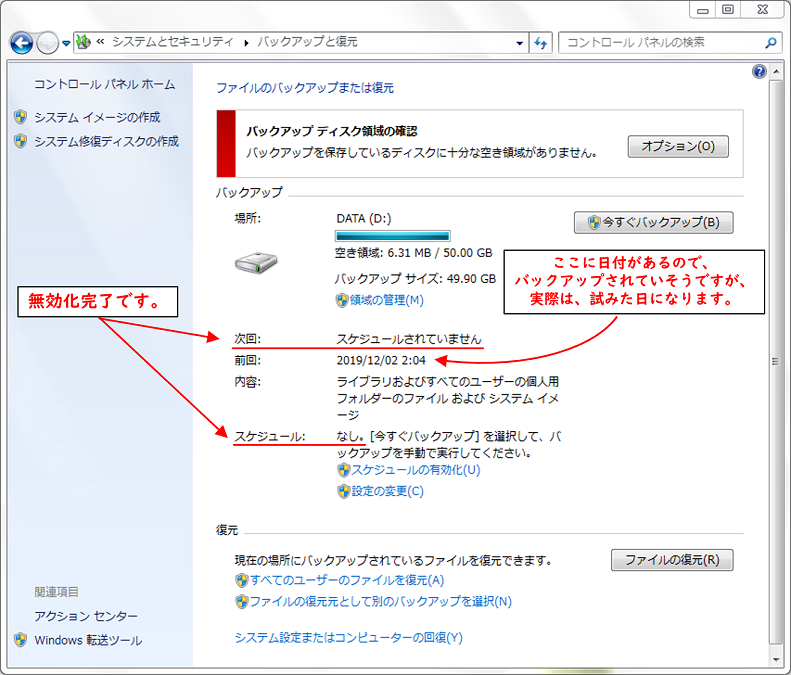Image resolution: width=791 pixels, height=675 pixels.
Task: Minimize the Backup and Restore window
Action: pyautogui.click(x=703, y=10)
